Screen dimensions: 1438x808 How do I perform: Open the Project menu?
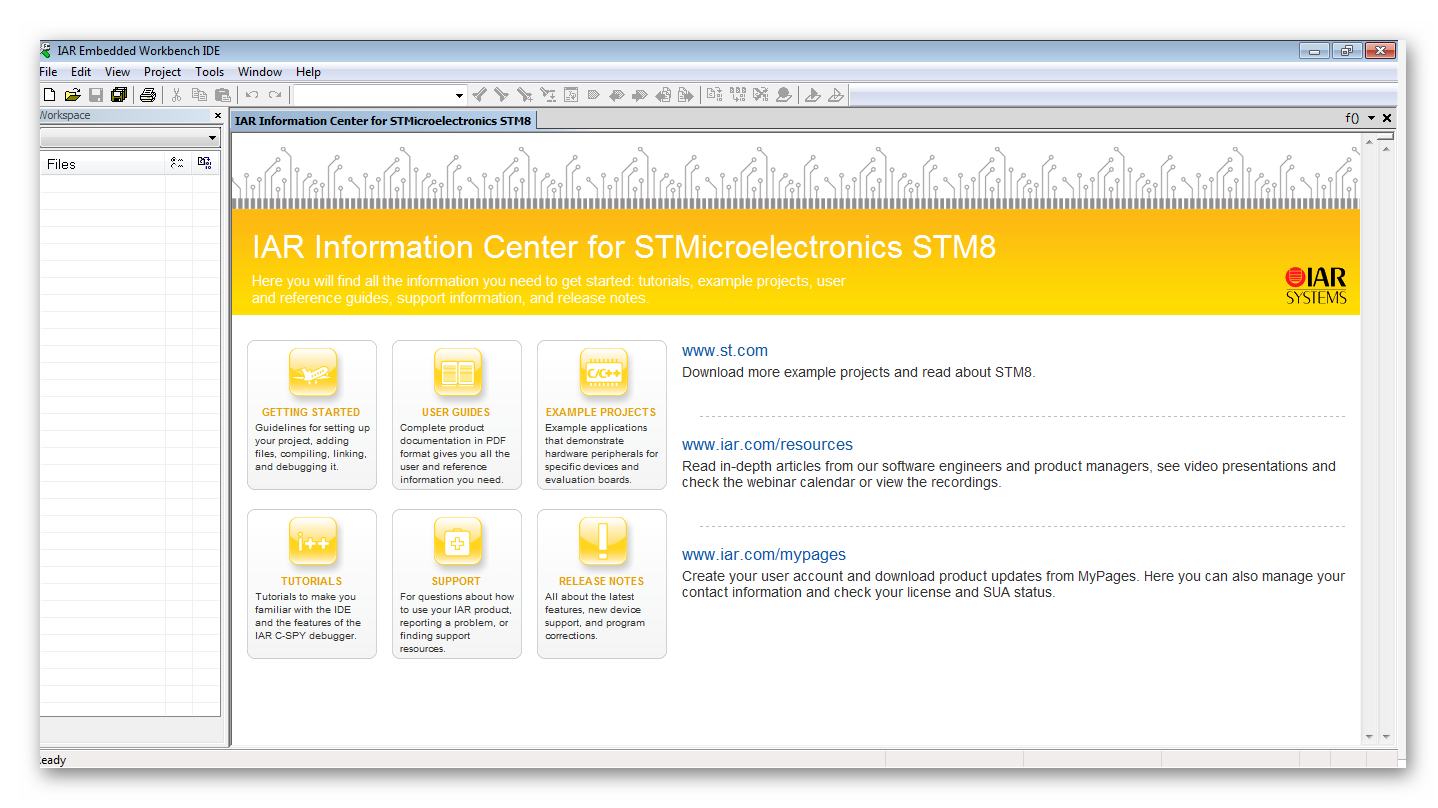coord(162,71)
